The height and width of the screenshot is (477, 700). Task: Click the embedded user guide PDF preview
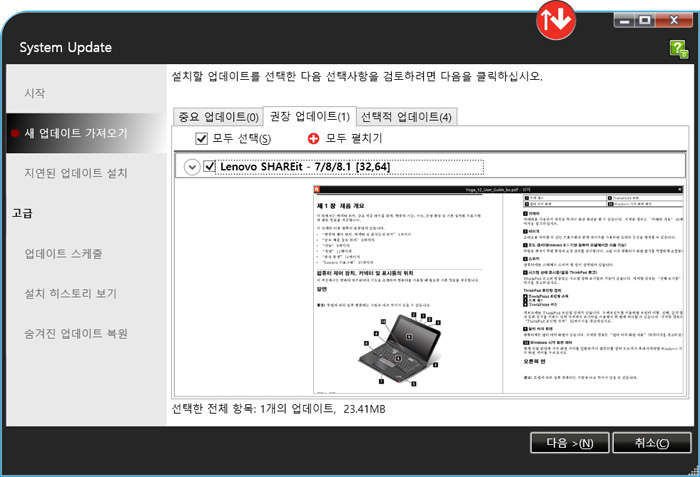coord(498,290)
